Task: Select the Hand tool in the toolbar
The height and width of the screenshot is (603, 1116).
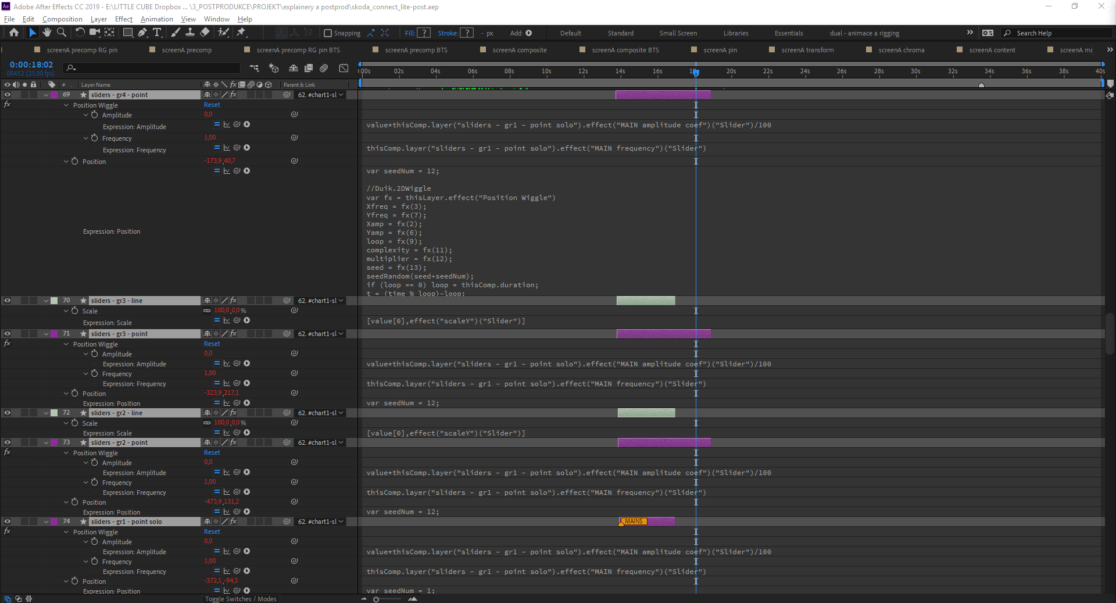Action: [x=47, y=33]
